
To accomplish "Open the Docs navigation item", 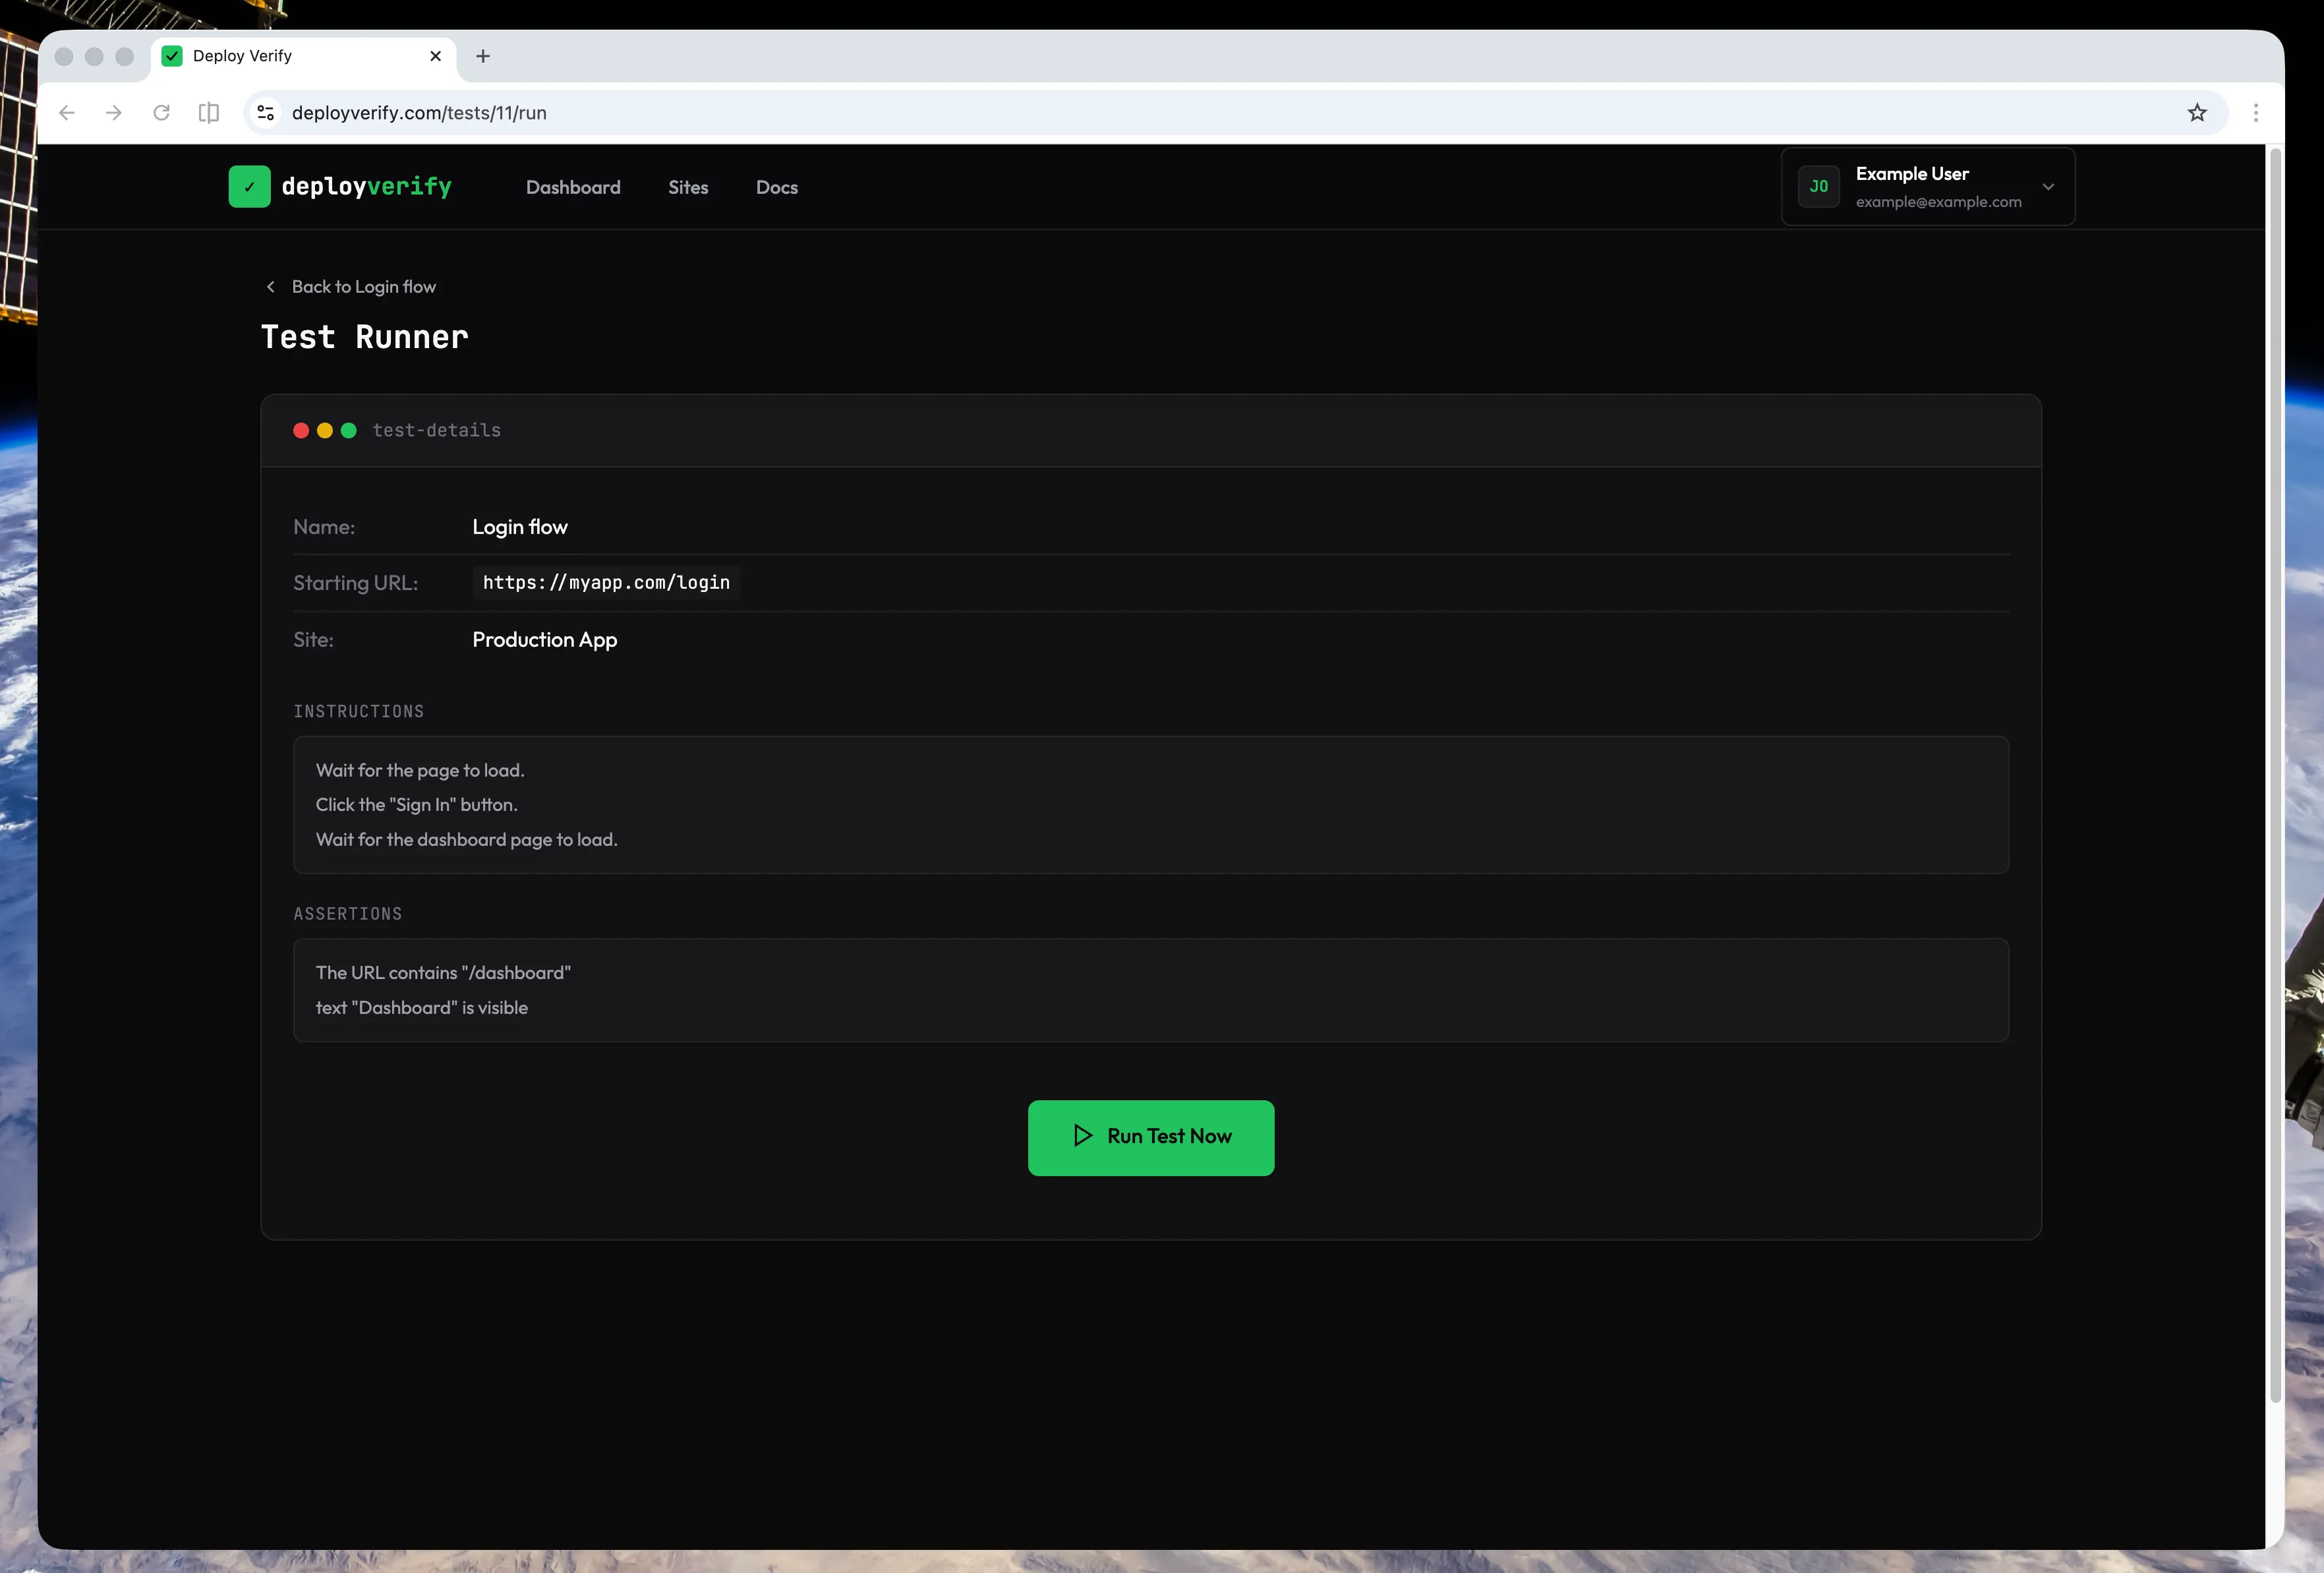I will click(x=776, y=187).
